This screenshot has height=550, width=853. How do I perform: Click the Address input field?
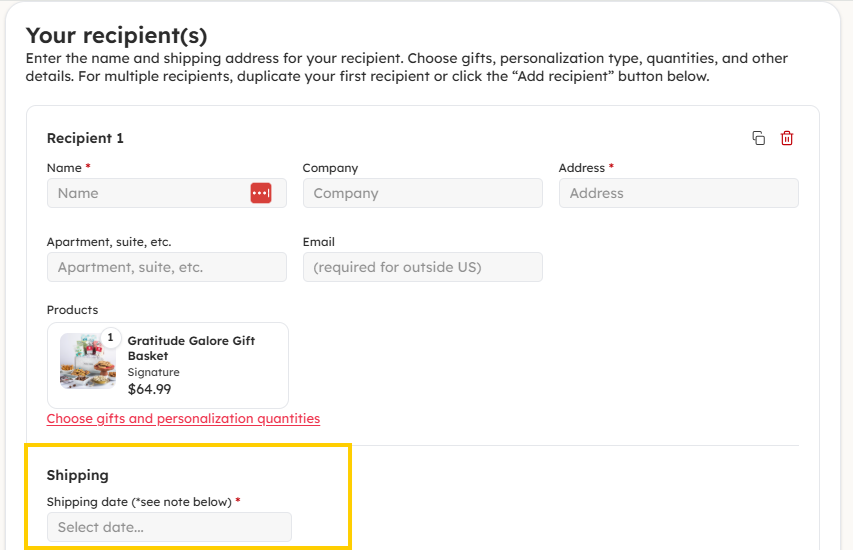coord(678,193)
